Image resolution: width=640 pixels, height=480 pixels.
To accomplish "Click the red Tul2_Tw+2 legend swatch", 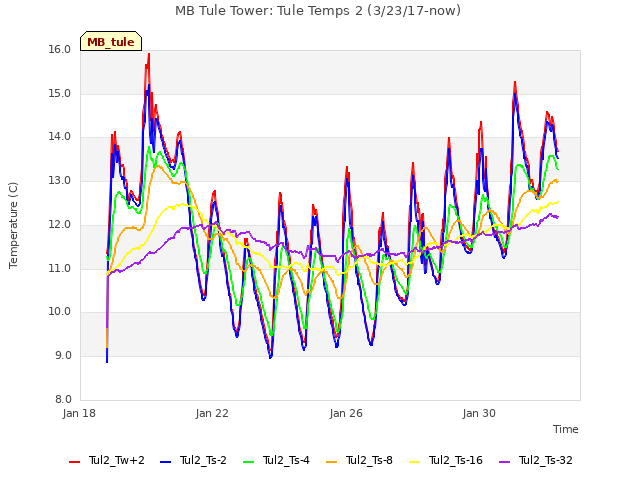I will pos(74,462).
